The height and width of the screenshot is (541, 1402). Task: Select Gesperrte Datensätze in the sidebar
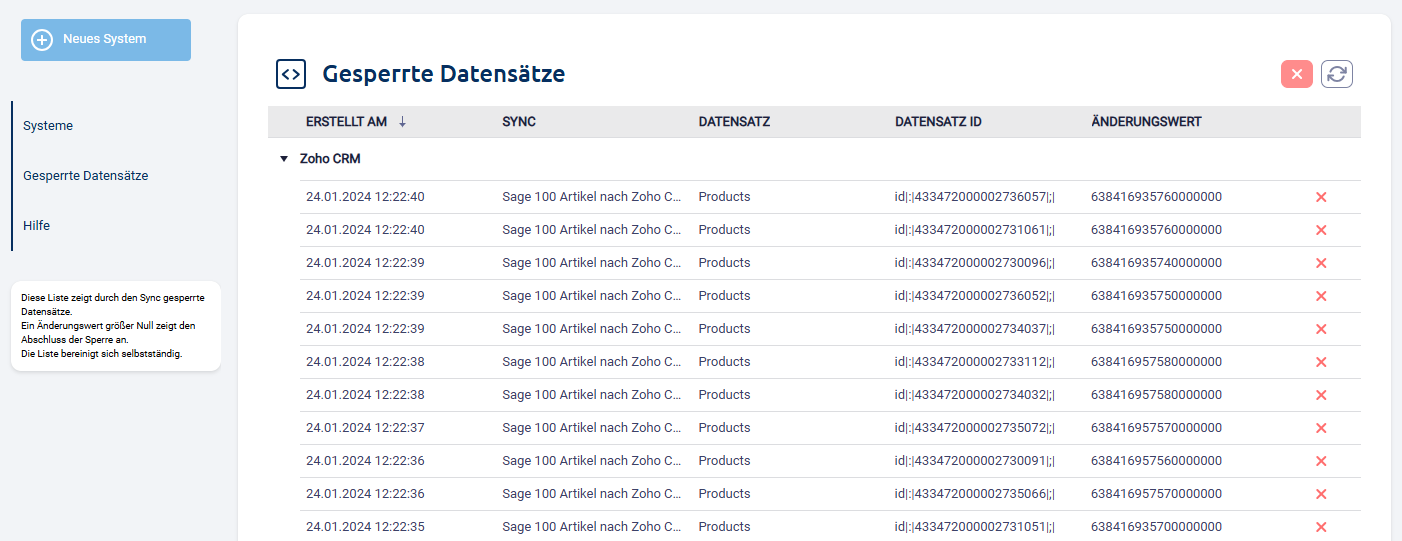coord(85,176)
